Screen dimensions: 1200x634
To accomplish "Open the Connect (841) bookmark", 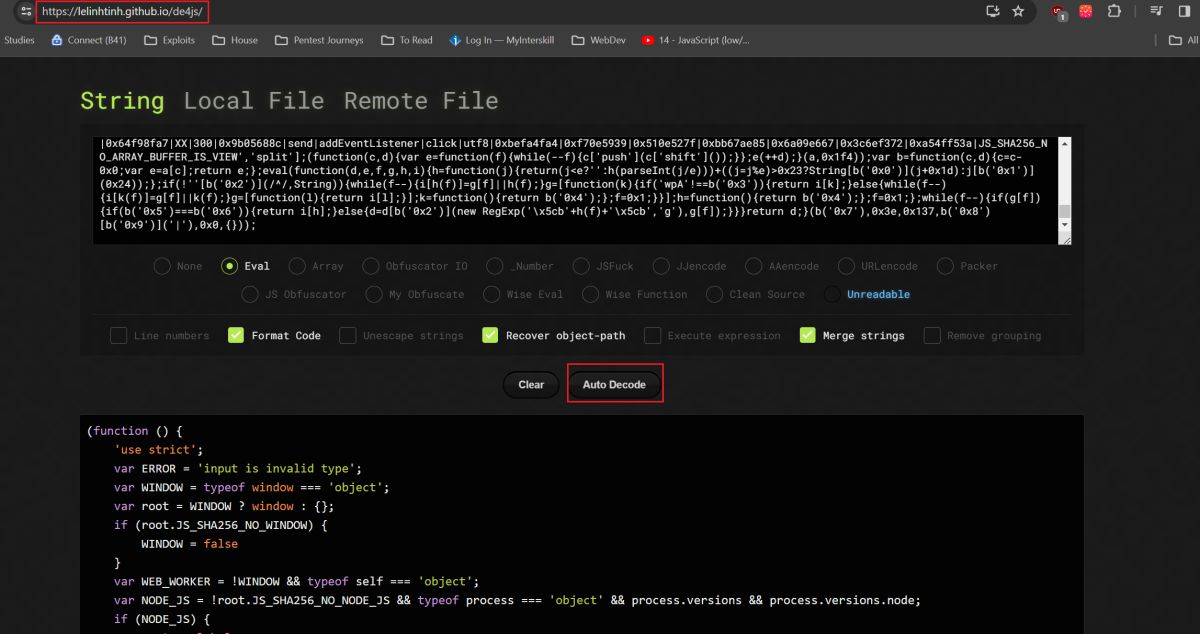I will pyautogui.click(x=90, y=40).
